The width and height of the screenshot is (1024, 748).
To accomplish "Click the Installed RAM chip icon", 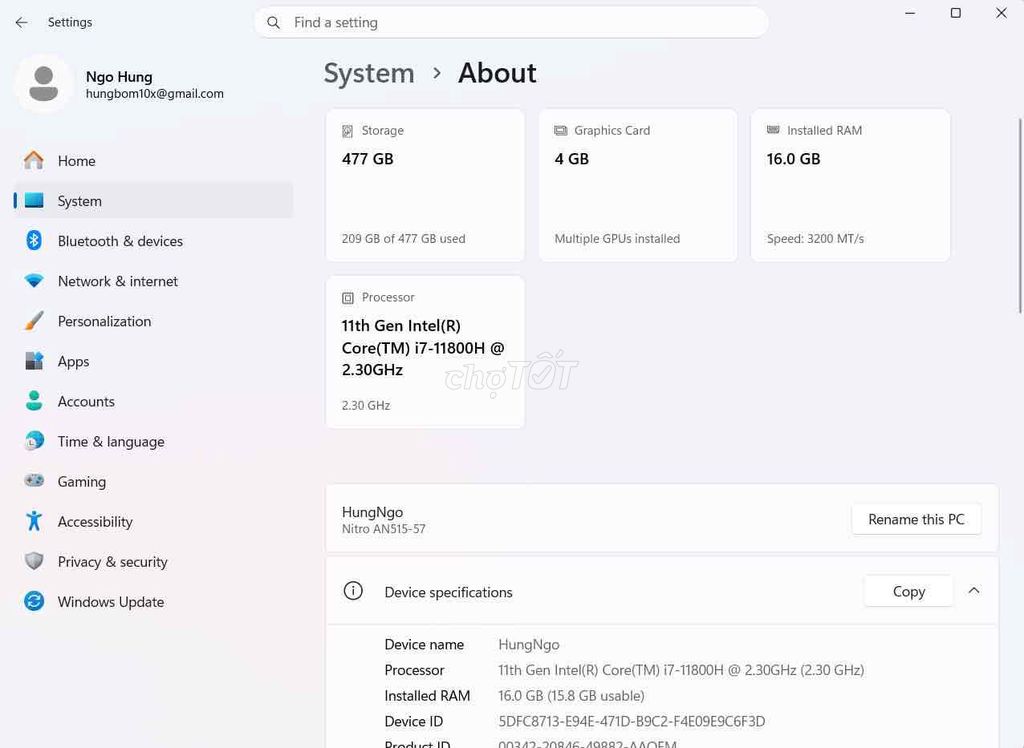I will point(773,130).
